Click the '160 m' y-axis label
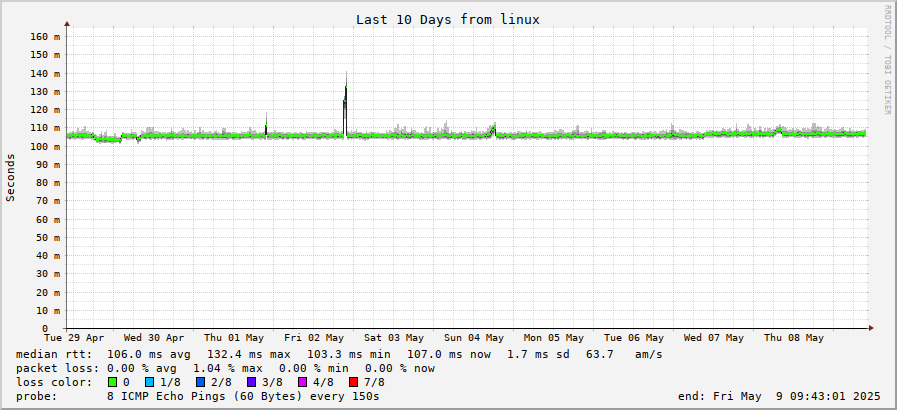The image size is (897, 410). point(45,37)
